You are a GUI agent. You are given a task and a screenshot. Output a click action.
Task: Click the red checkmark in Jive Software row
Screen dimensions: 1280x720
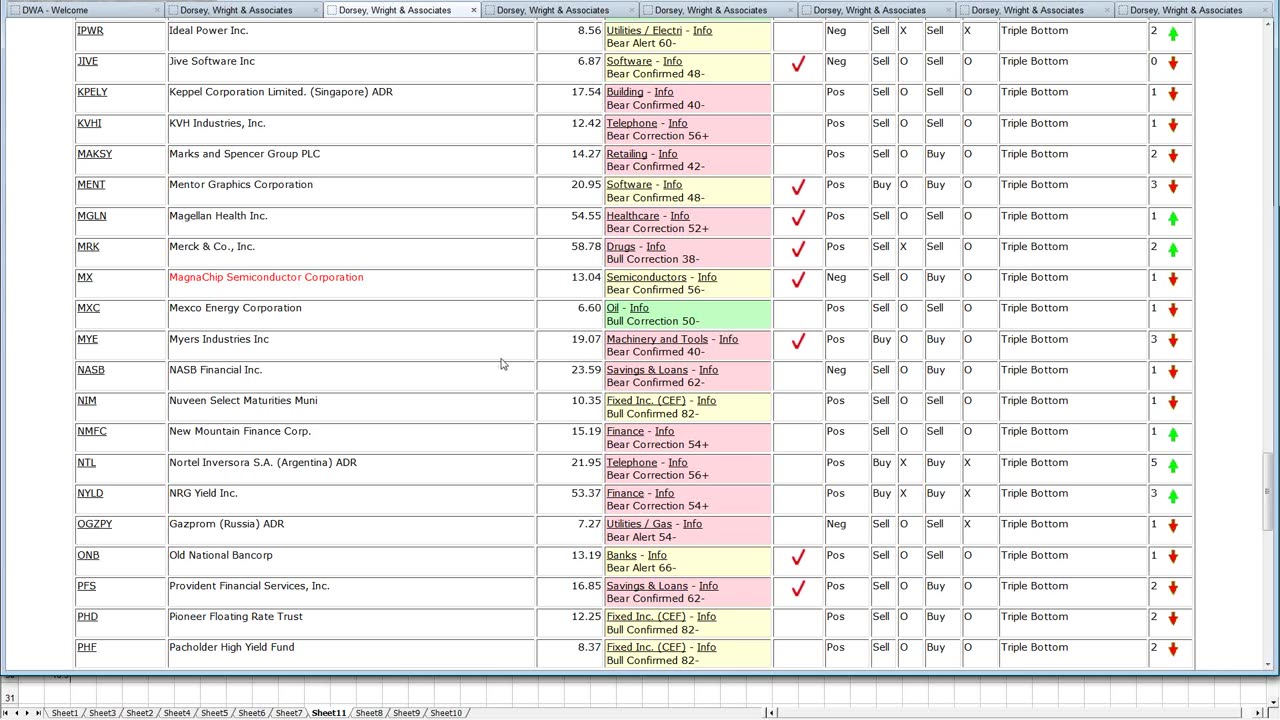tap(798, 64)
